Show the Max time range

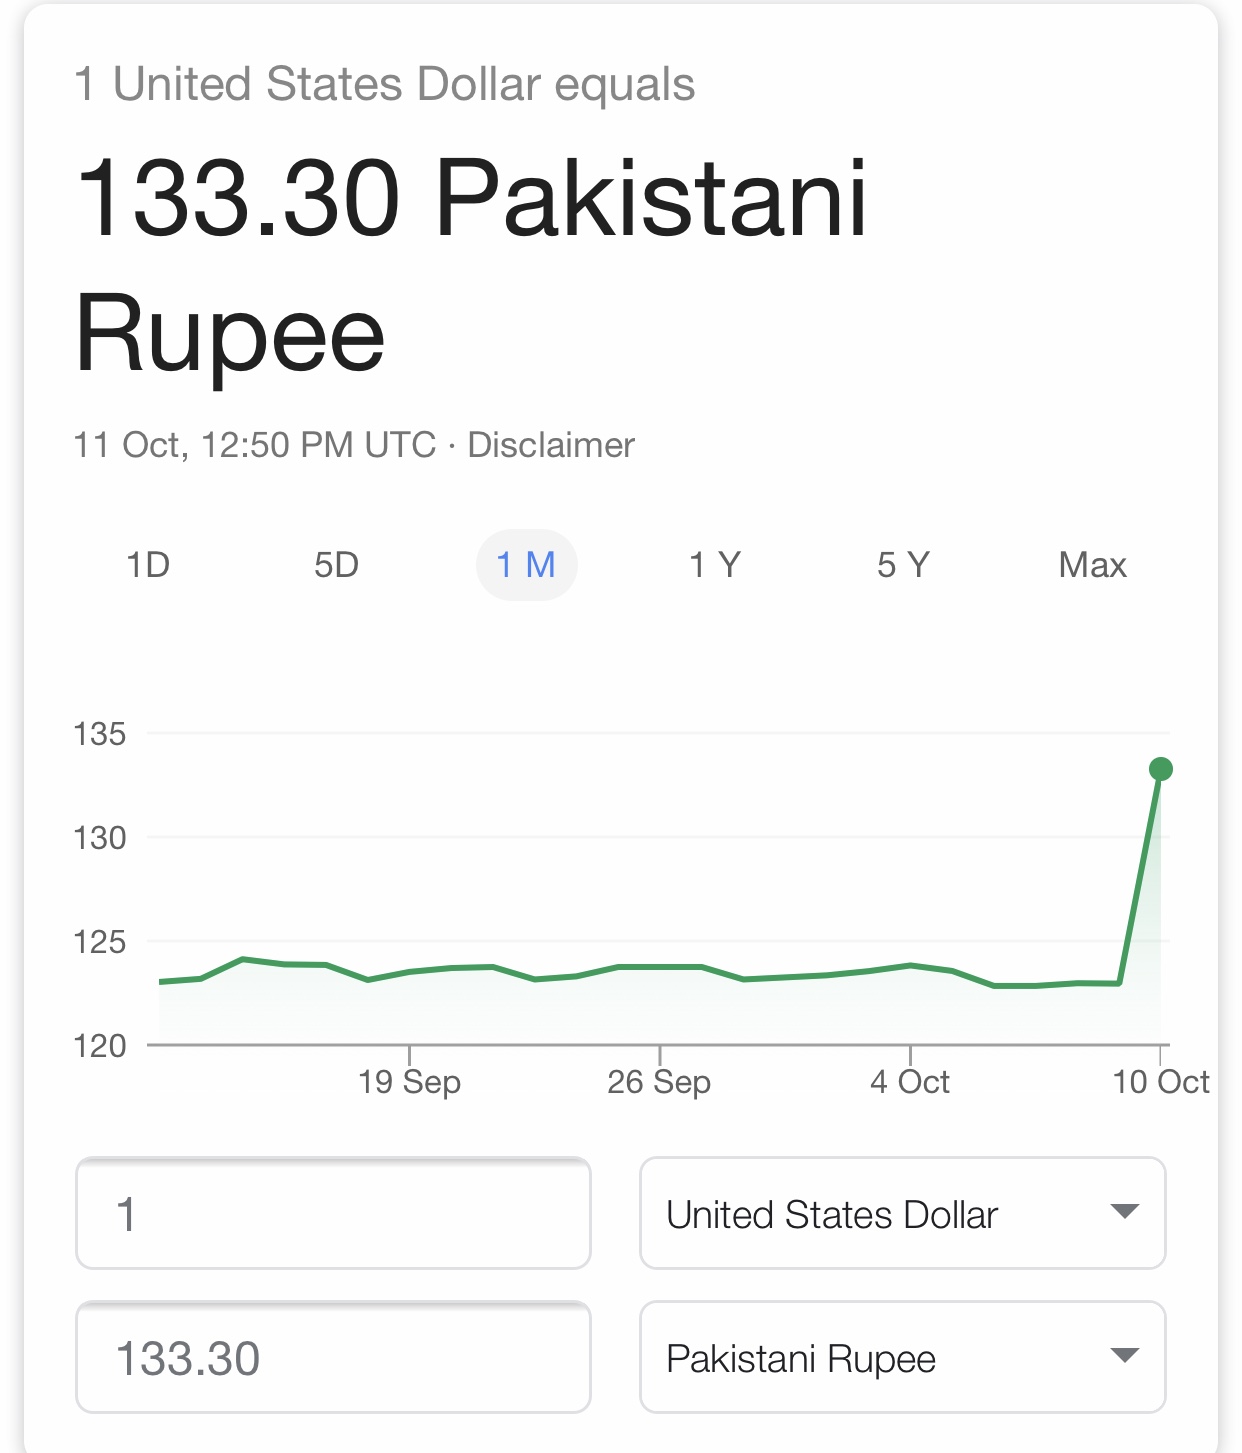pos(1092,565)
